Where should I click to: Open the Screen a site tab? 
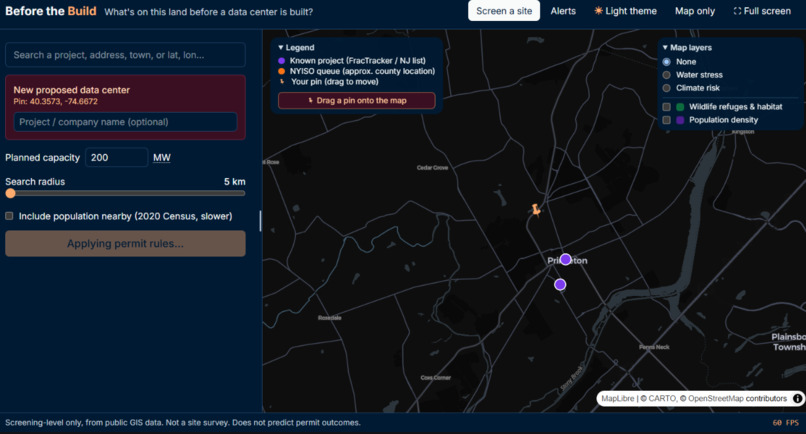point(504,11)
